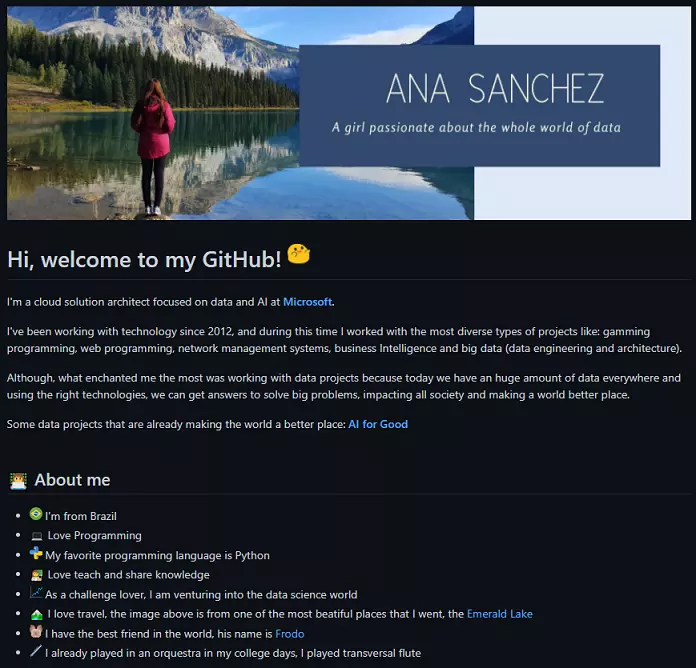Click the ANA SANCHEZ title in banner
696x668 pixels.
click(495, 89)
